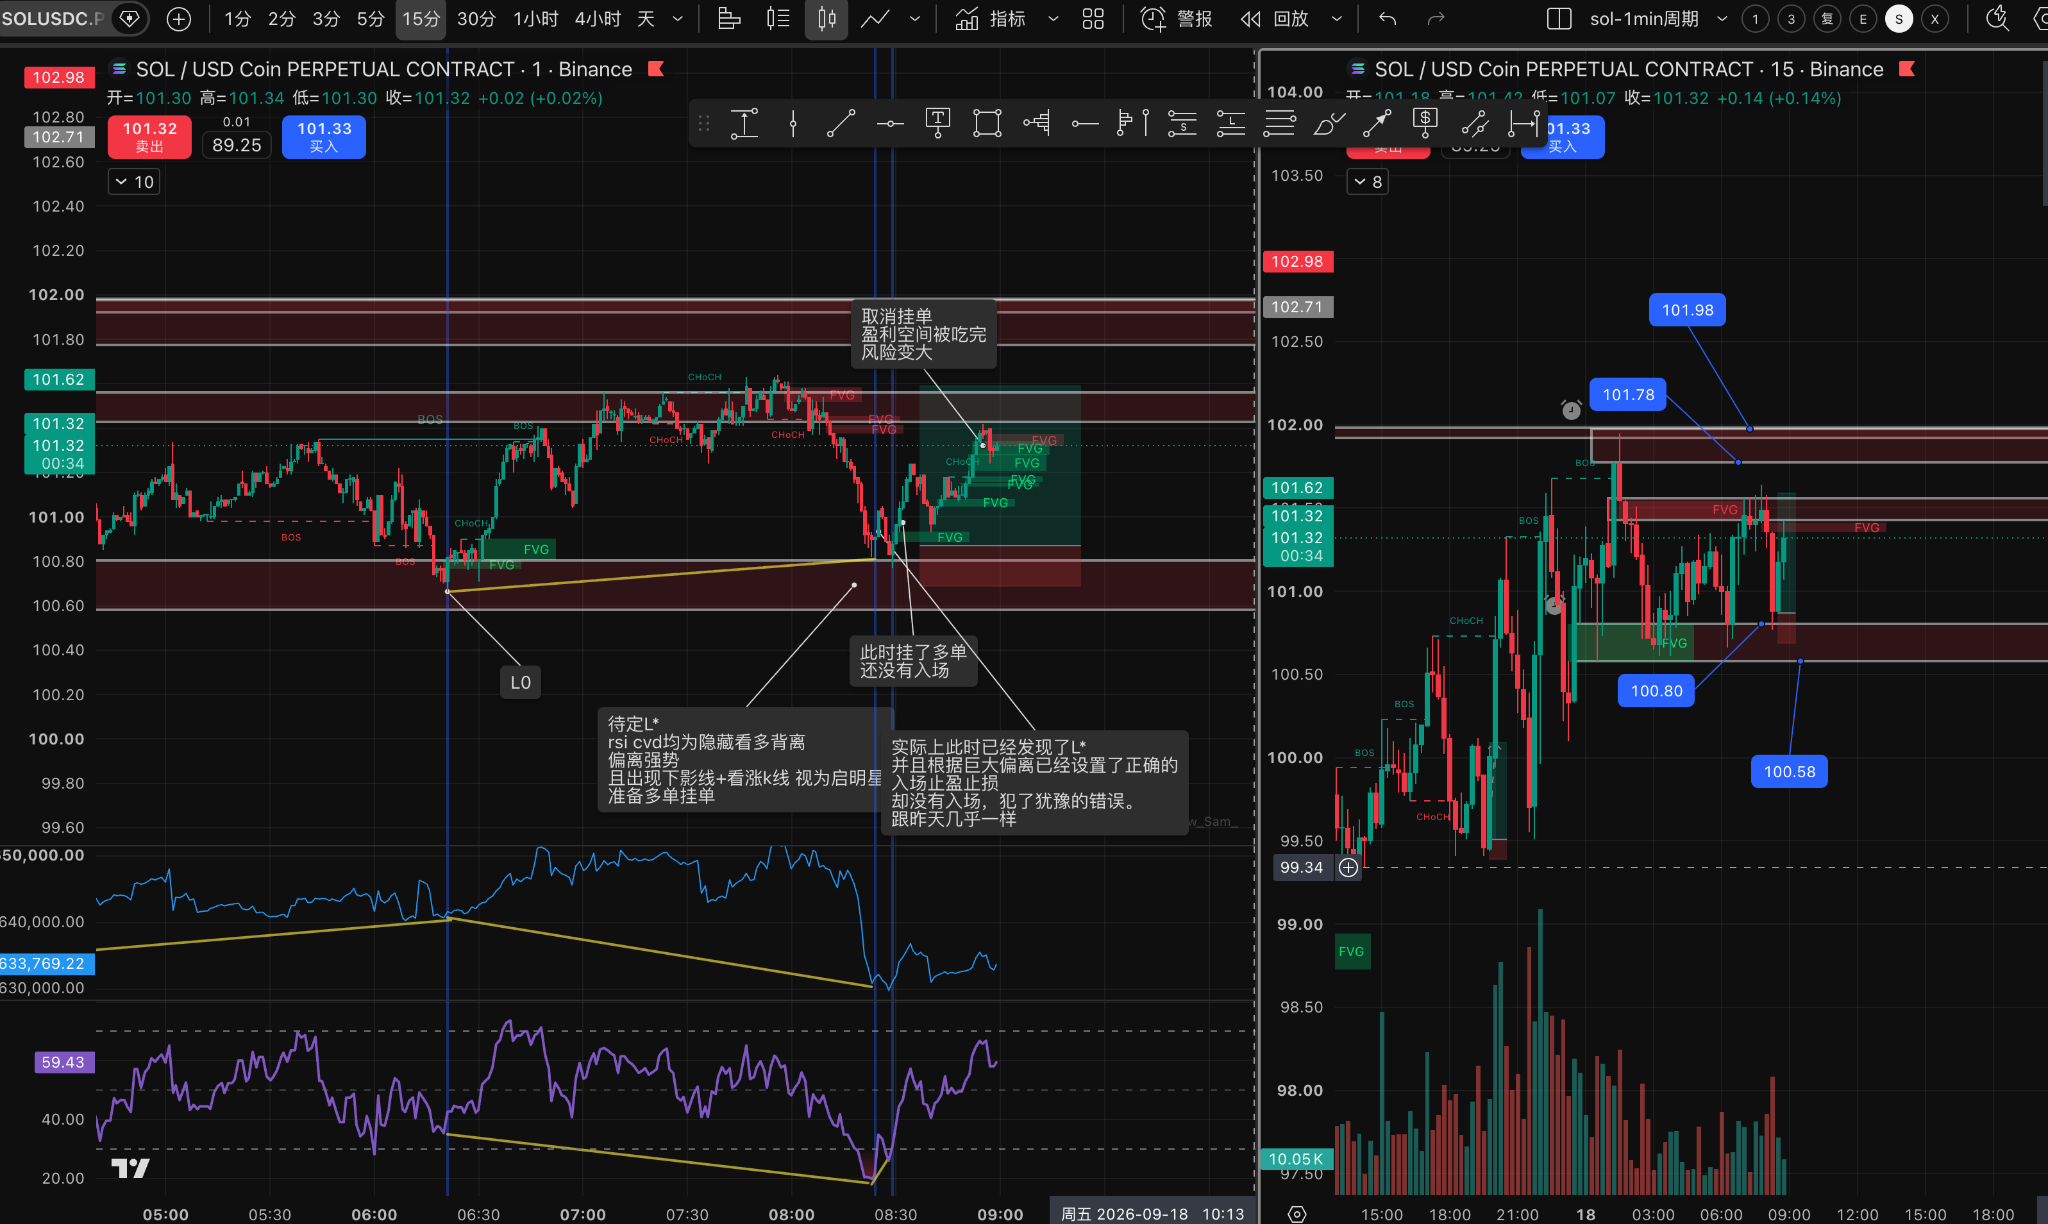Open the indicator templates grid icon
Viewport: 2048px width, 1224px height.
point(1093,19)
